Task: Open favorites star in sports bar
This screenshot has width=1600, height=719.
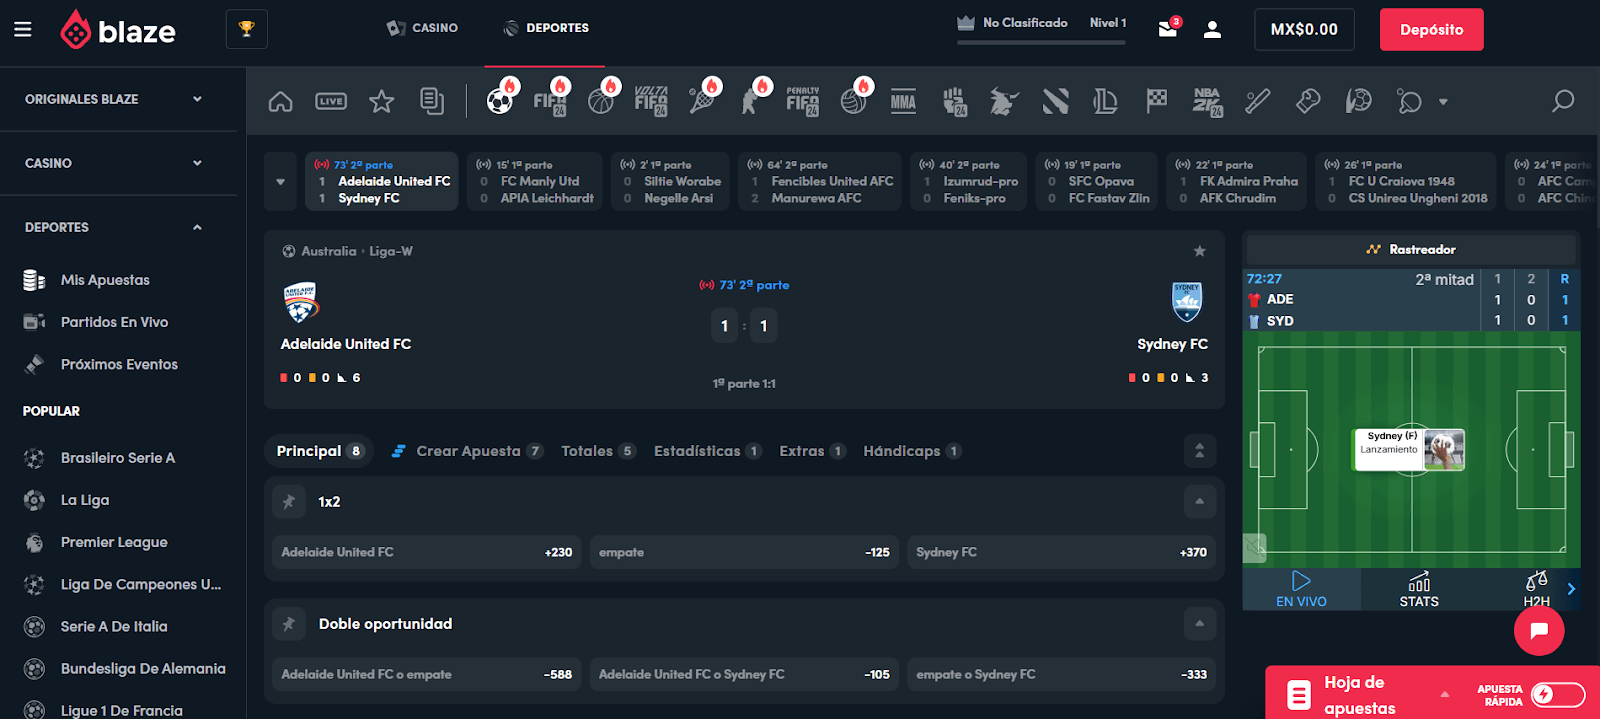Action: (381, 101)
